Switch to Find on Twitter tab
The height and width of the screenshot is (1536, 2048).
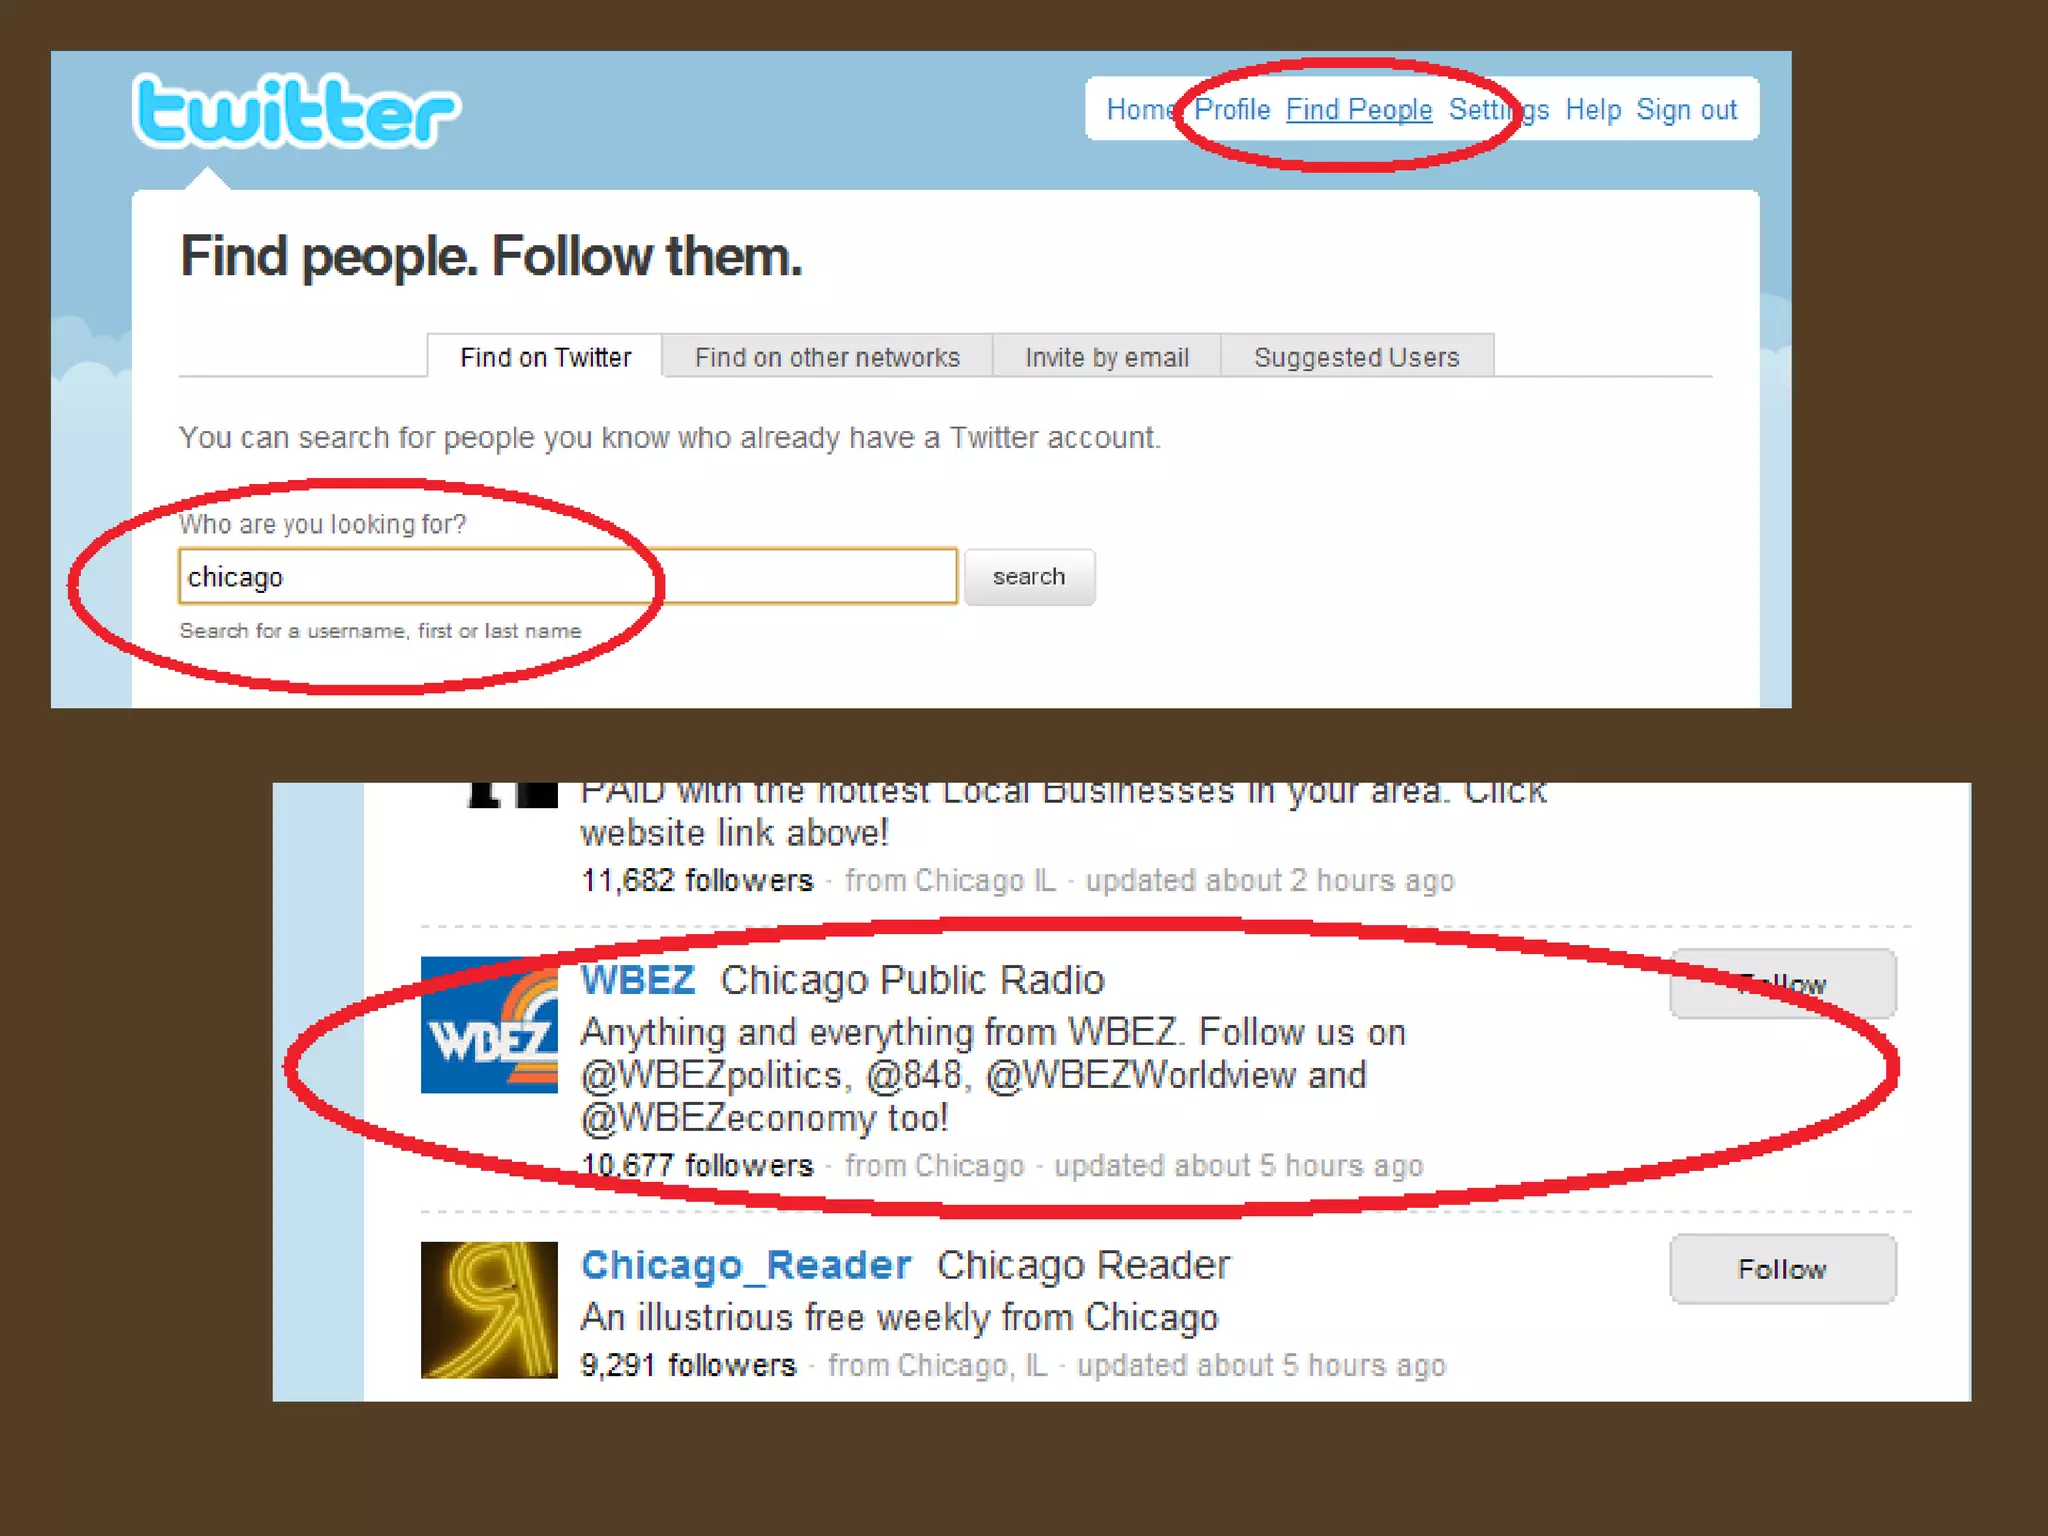click(x=545, y=356)
